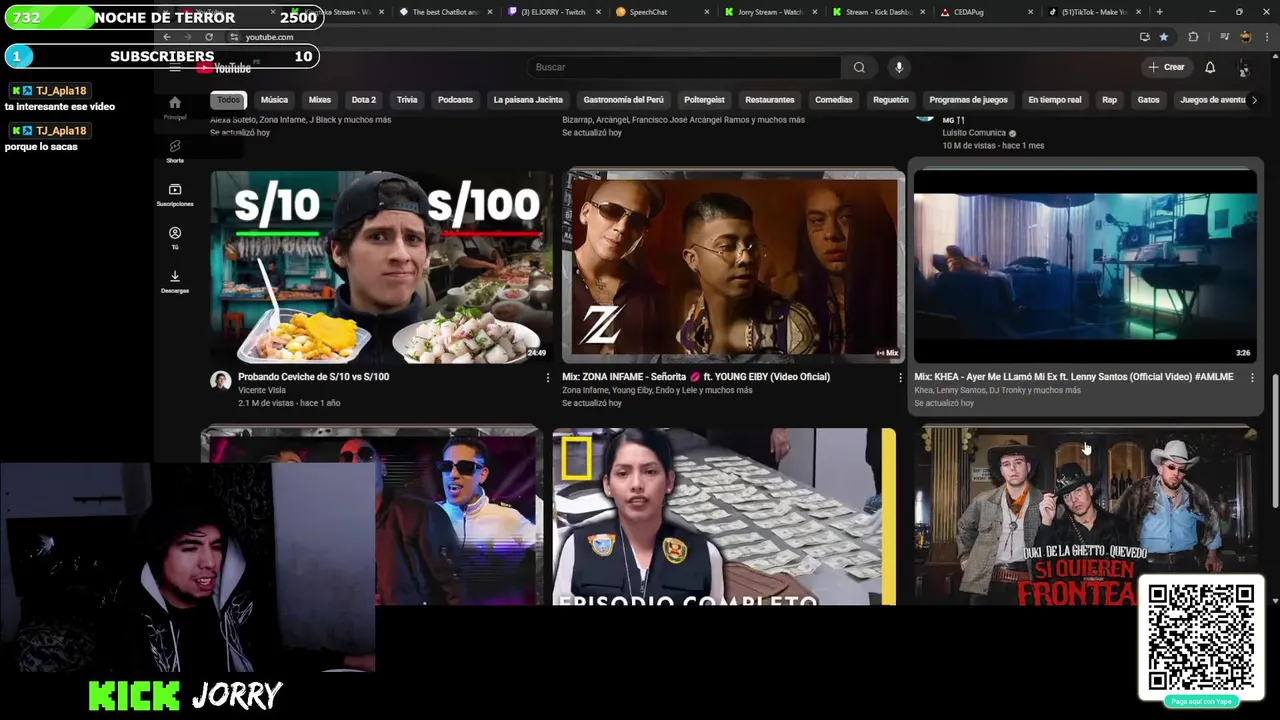
Task: Open Suscripciones in the sidebar
Action: tap(175, 194)
